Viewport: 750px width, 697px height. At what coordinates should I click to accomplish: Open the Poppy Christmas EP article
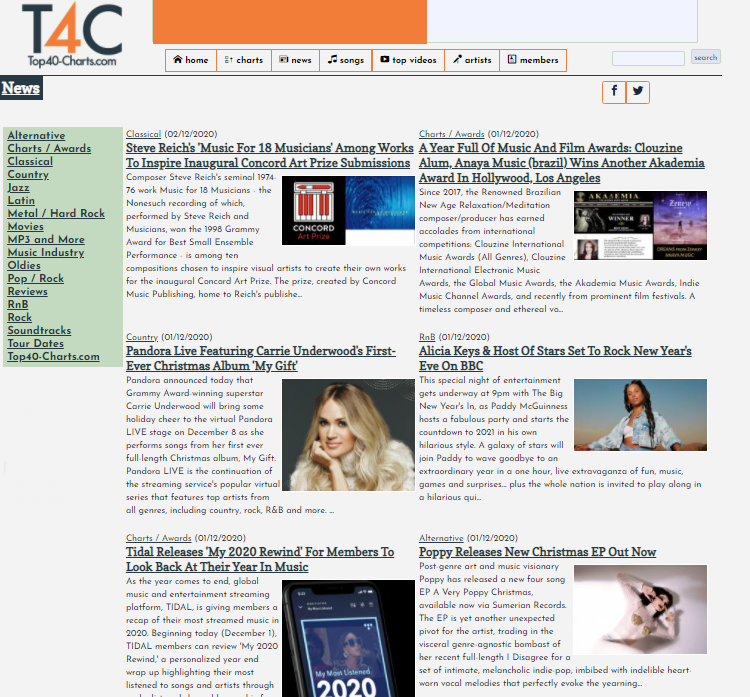point(537,552)
